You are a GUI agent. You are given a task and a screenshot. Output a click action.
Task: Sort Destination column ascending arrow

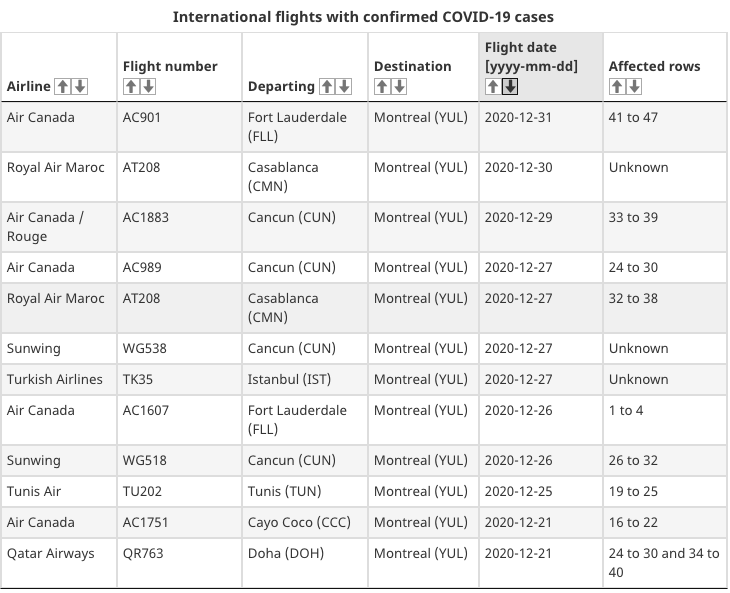click(382, 87)
